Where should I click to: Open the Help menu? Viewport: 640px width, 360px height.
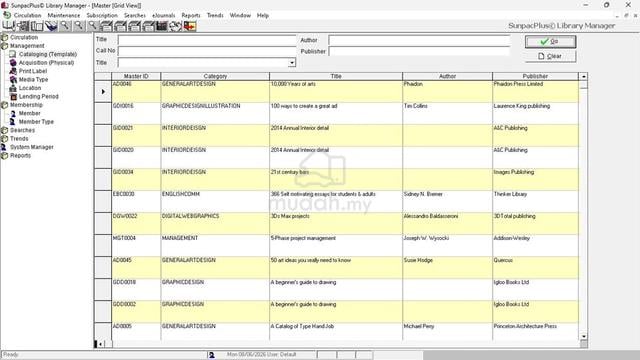click(262, 15)
